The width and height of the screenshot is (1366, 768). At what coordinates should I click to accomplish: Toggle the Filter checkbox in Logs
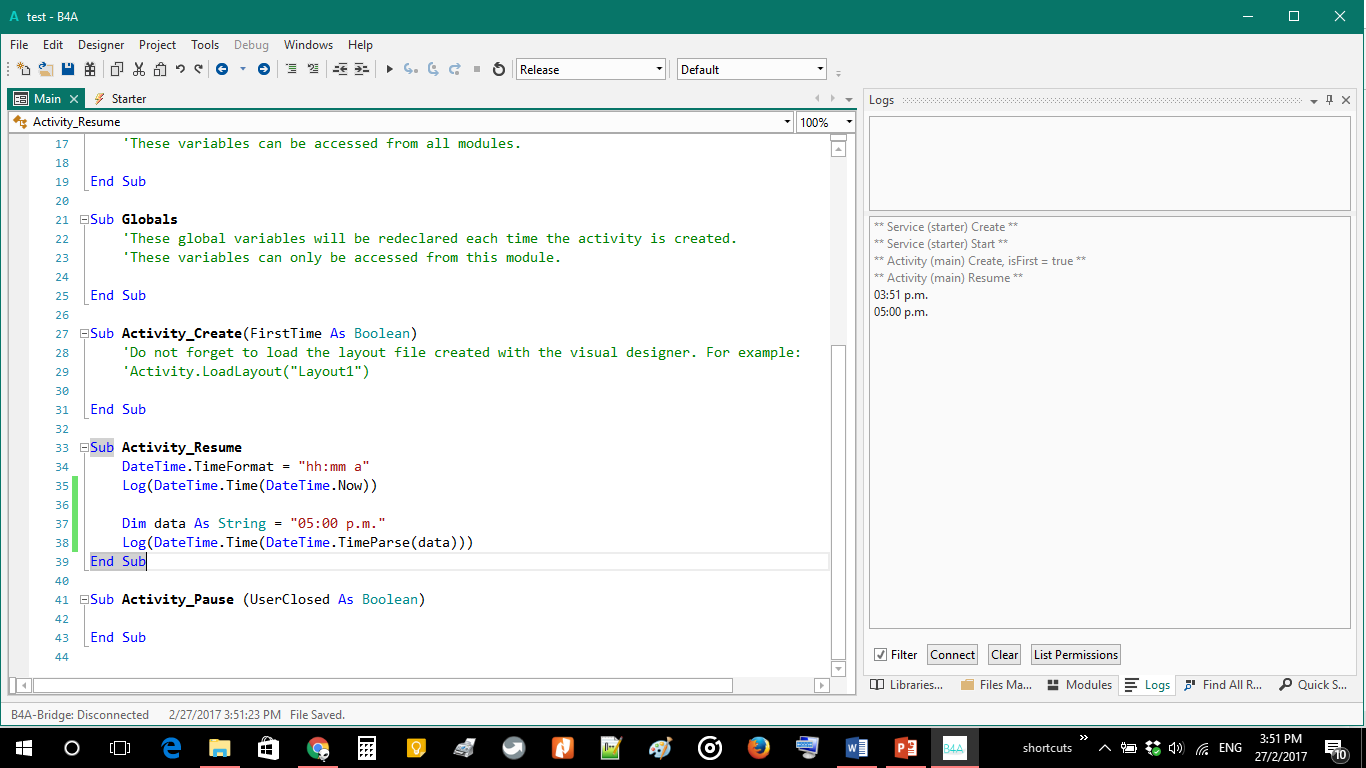pyautogui.click(x=880, y=655)
